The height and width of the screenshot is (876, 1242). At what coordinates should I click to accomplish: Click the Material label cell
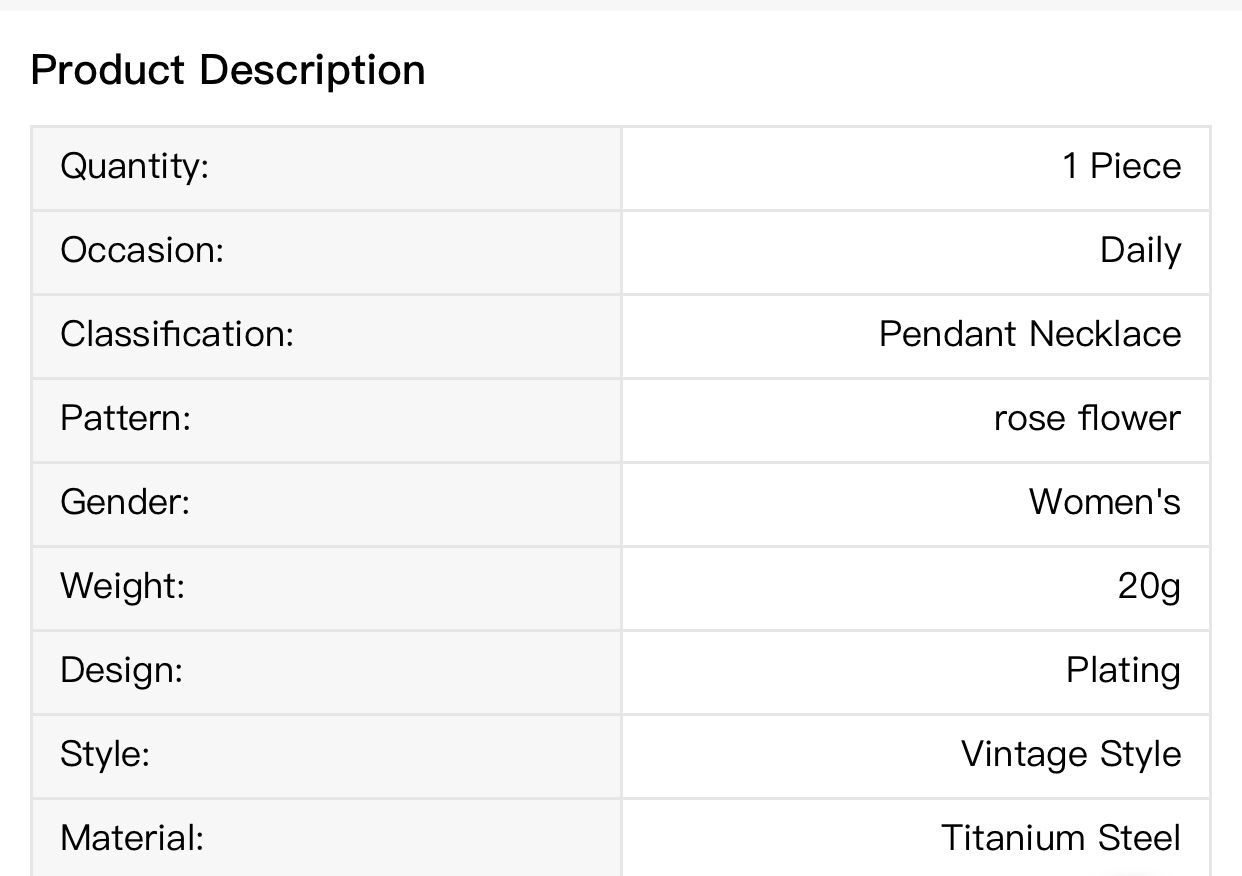[132, 838]
